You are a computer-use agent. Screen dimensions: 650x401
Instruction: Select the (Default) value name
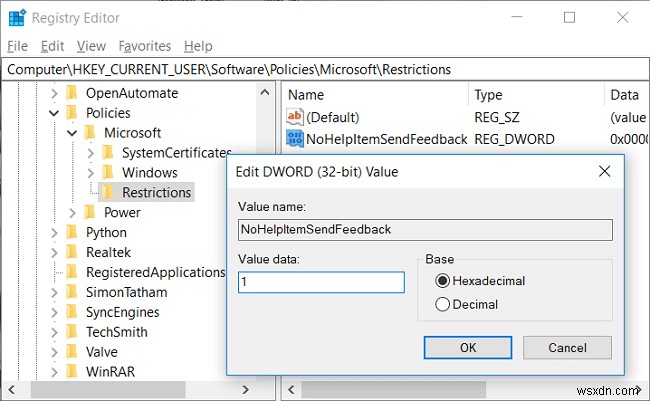pos(332,117)
